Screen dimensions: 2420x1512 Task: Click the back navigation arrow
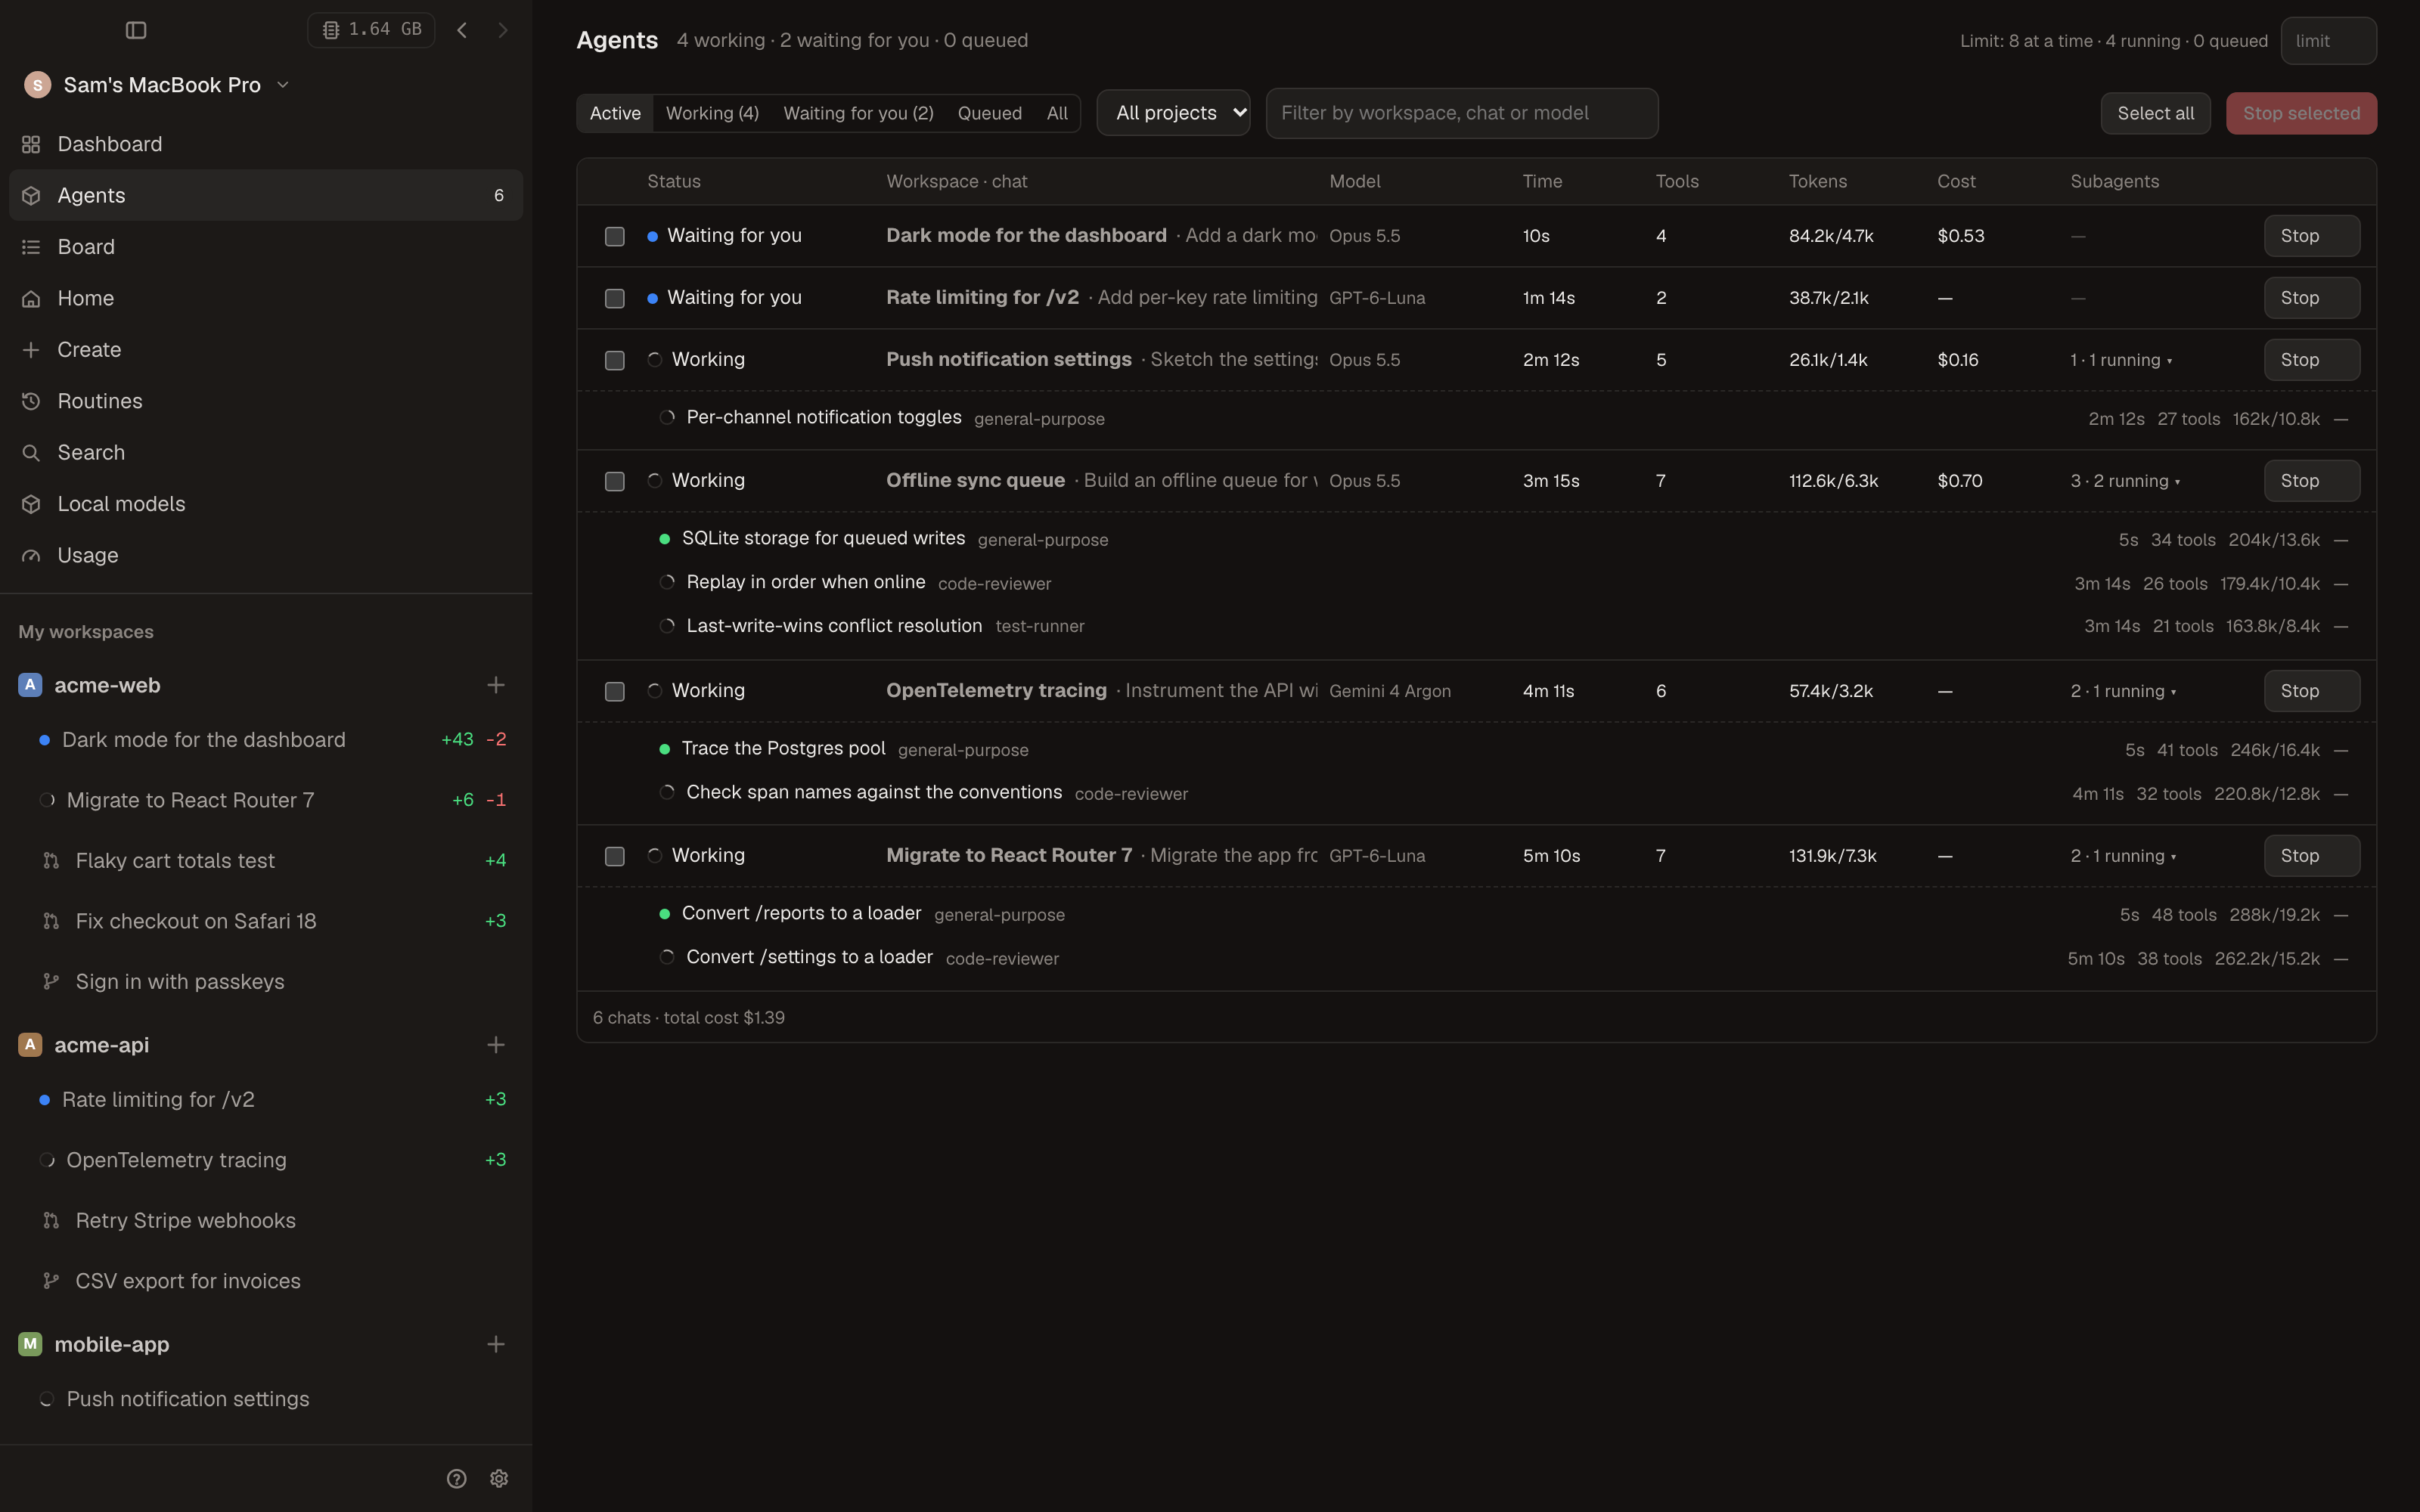(462, 30)
